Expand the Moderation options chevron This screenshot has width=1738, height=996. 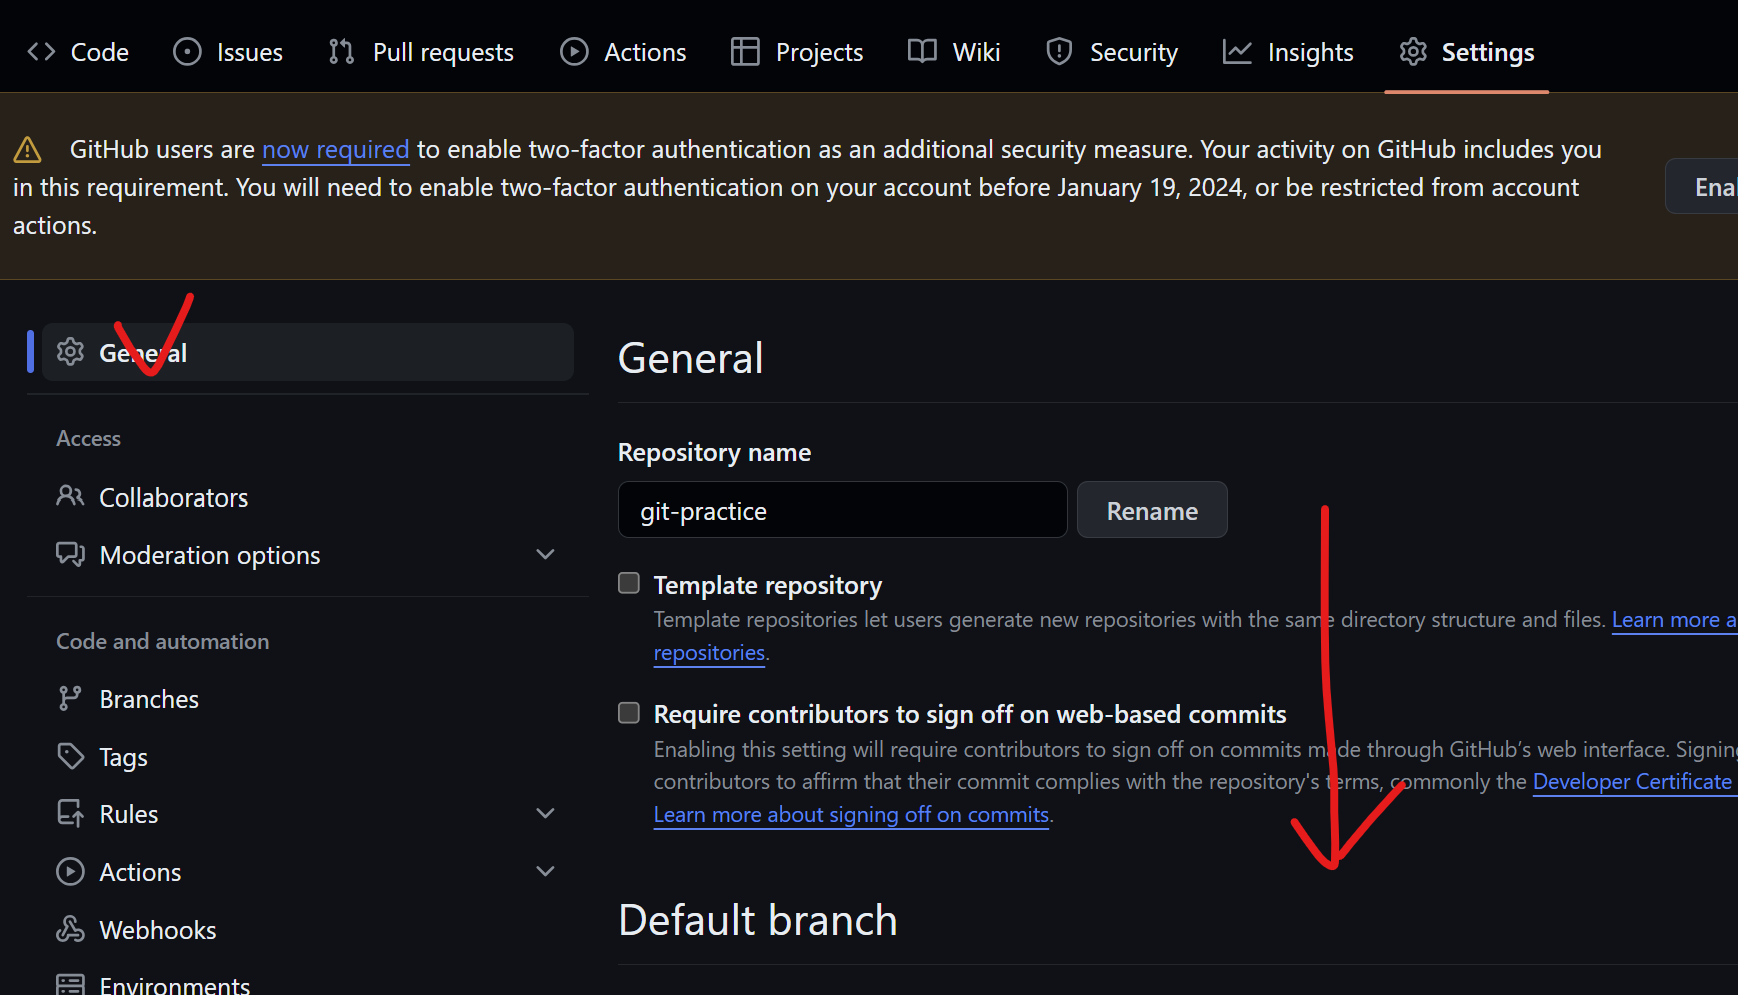545,554
